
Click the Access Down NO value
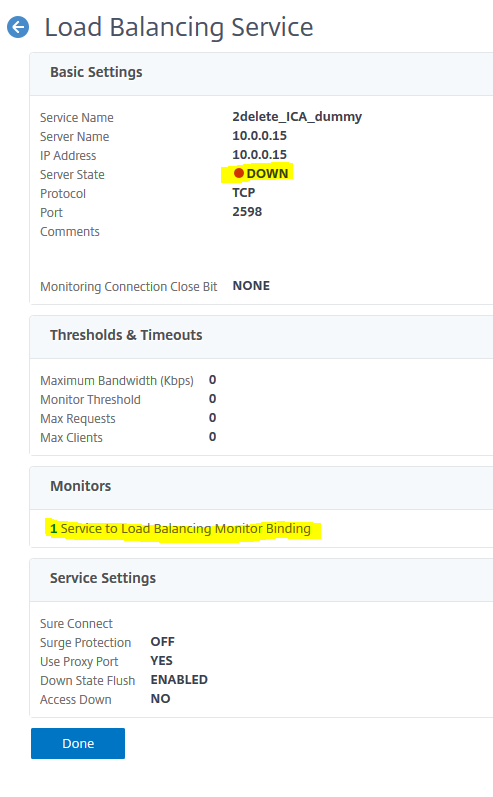coord(160,698)
